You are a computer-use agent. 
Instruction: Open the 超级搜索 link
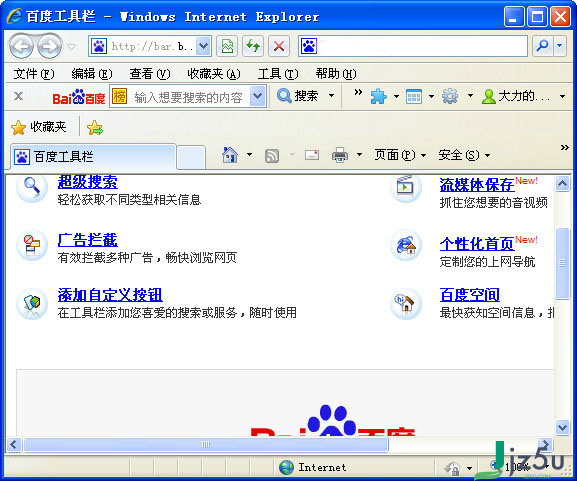pos(88,182)
